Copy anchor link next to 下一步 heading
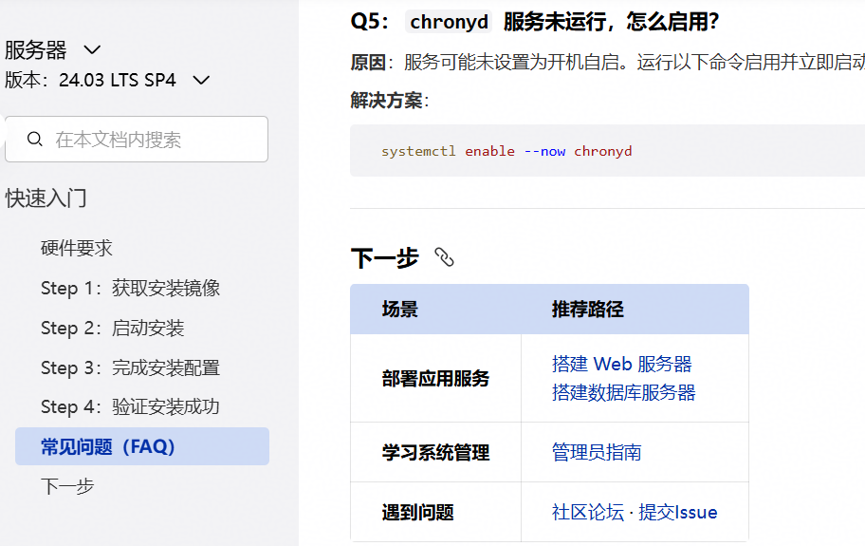 [x=444, y=257]
